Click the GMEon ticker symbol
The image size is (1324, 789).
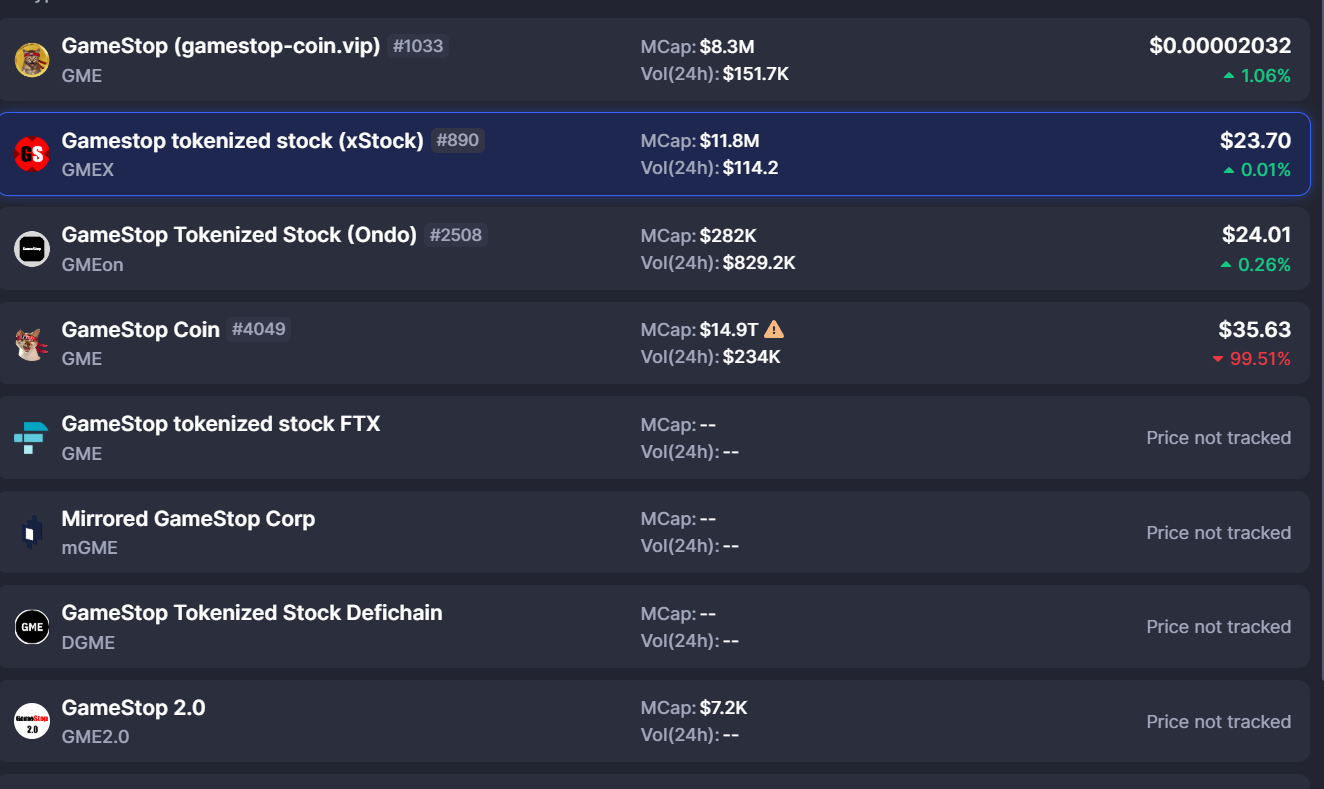[93, 265]
